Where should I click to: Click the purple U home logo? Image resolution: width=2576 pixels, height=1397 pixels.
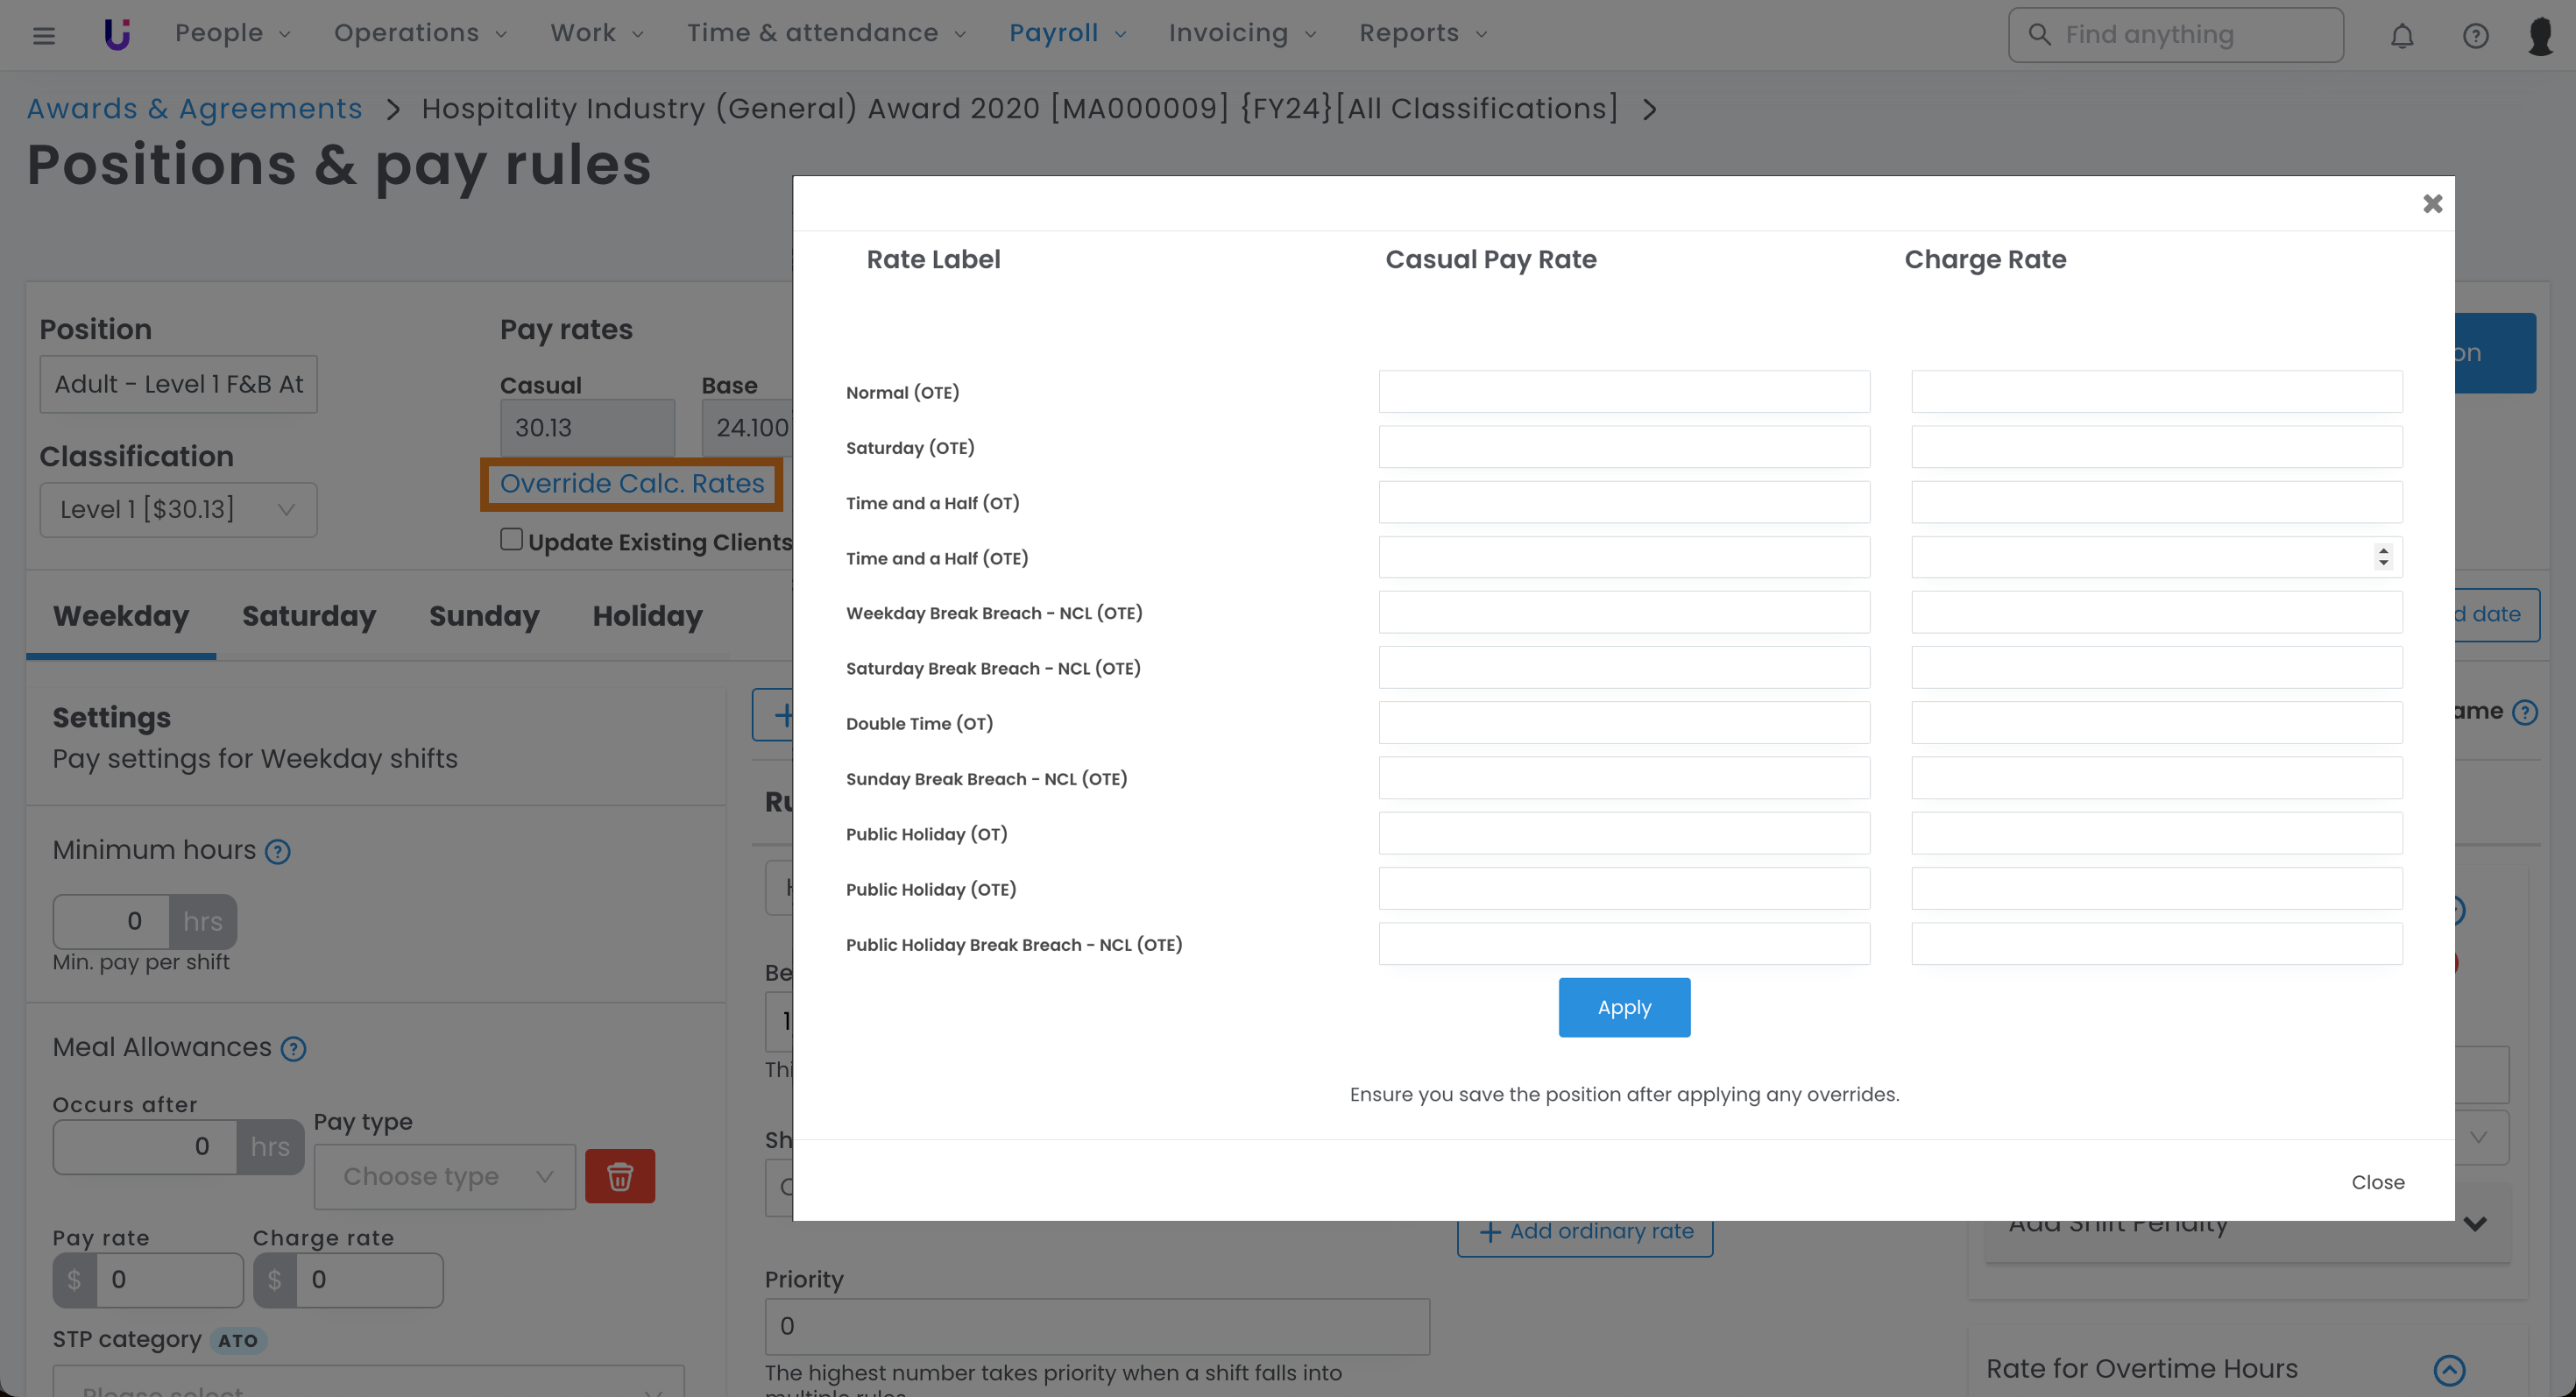(117, 35)
